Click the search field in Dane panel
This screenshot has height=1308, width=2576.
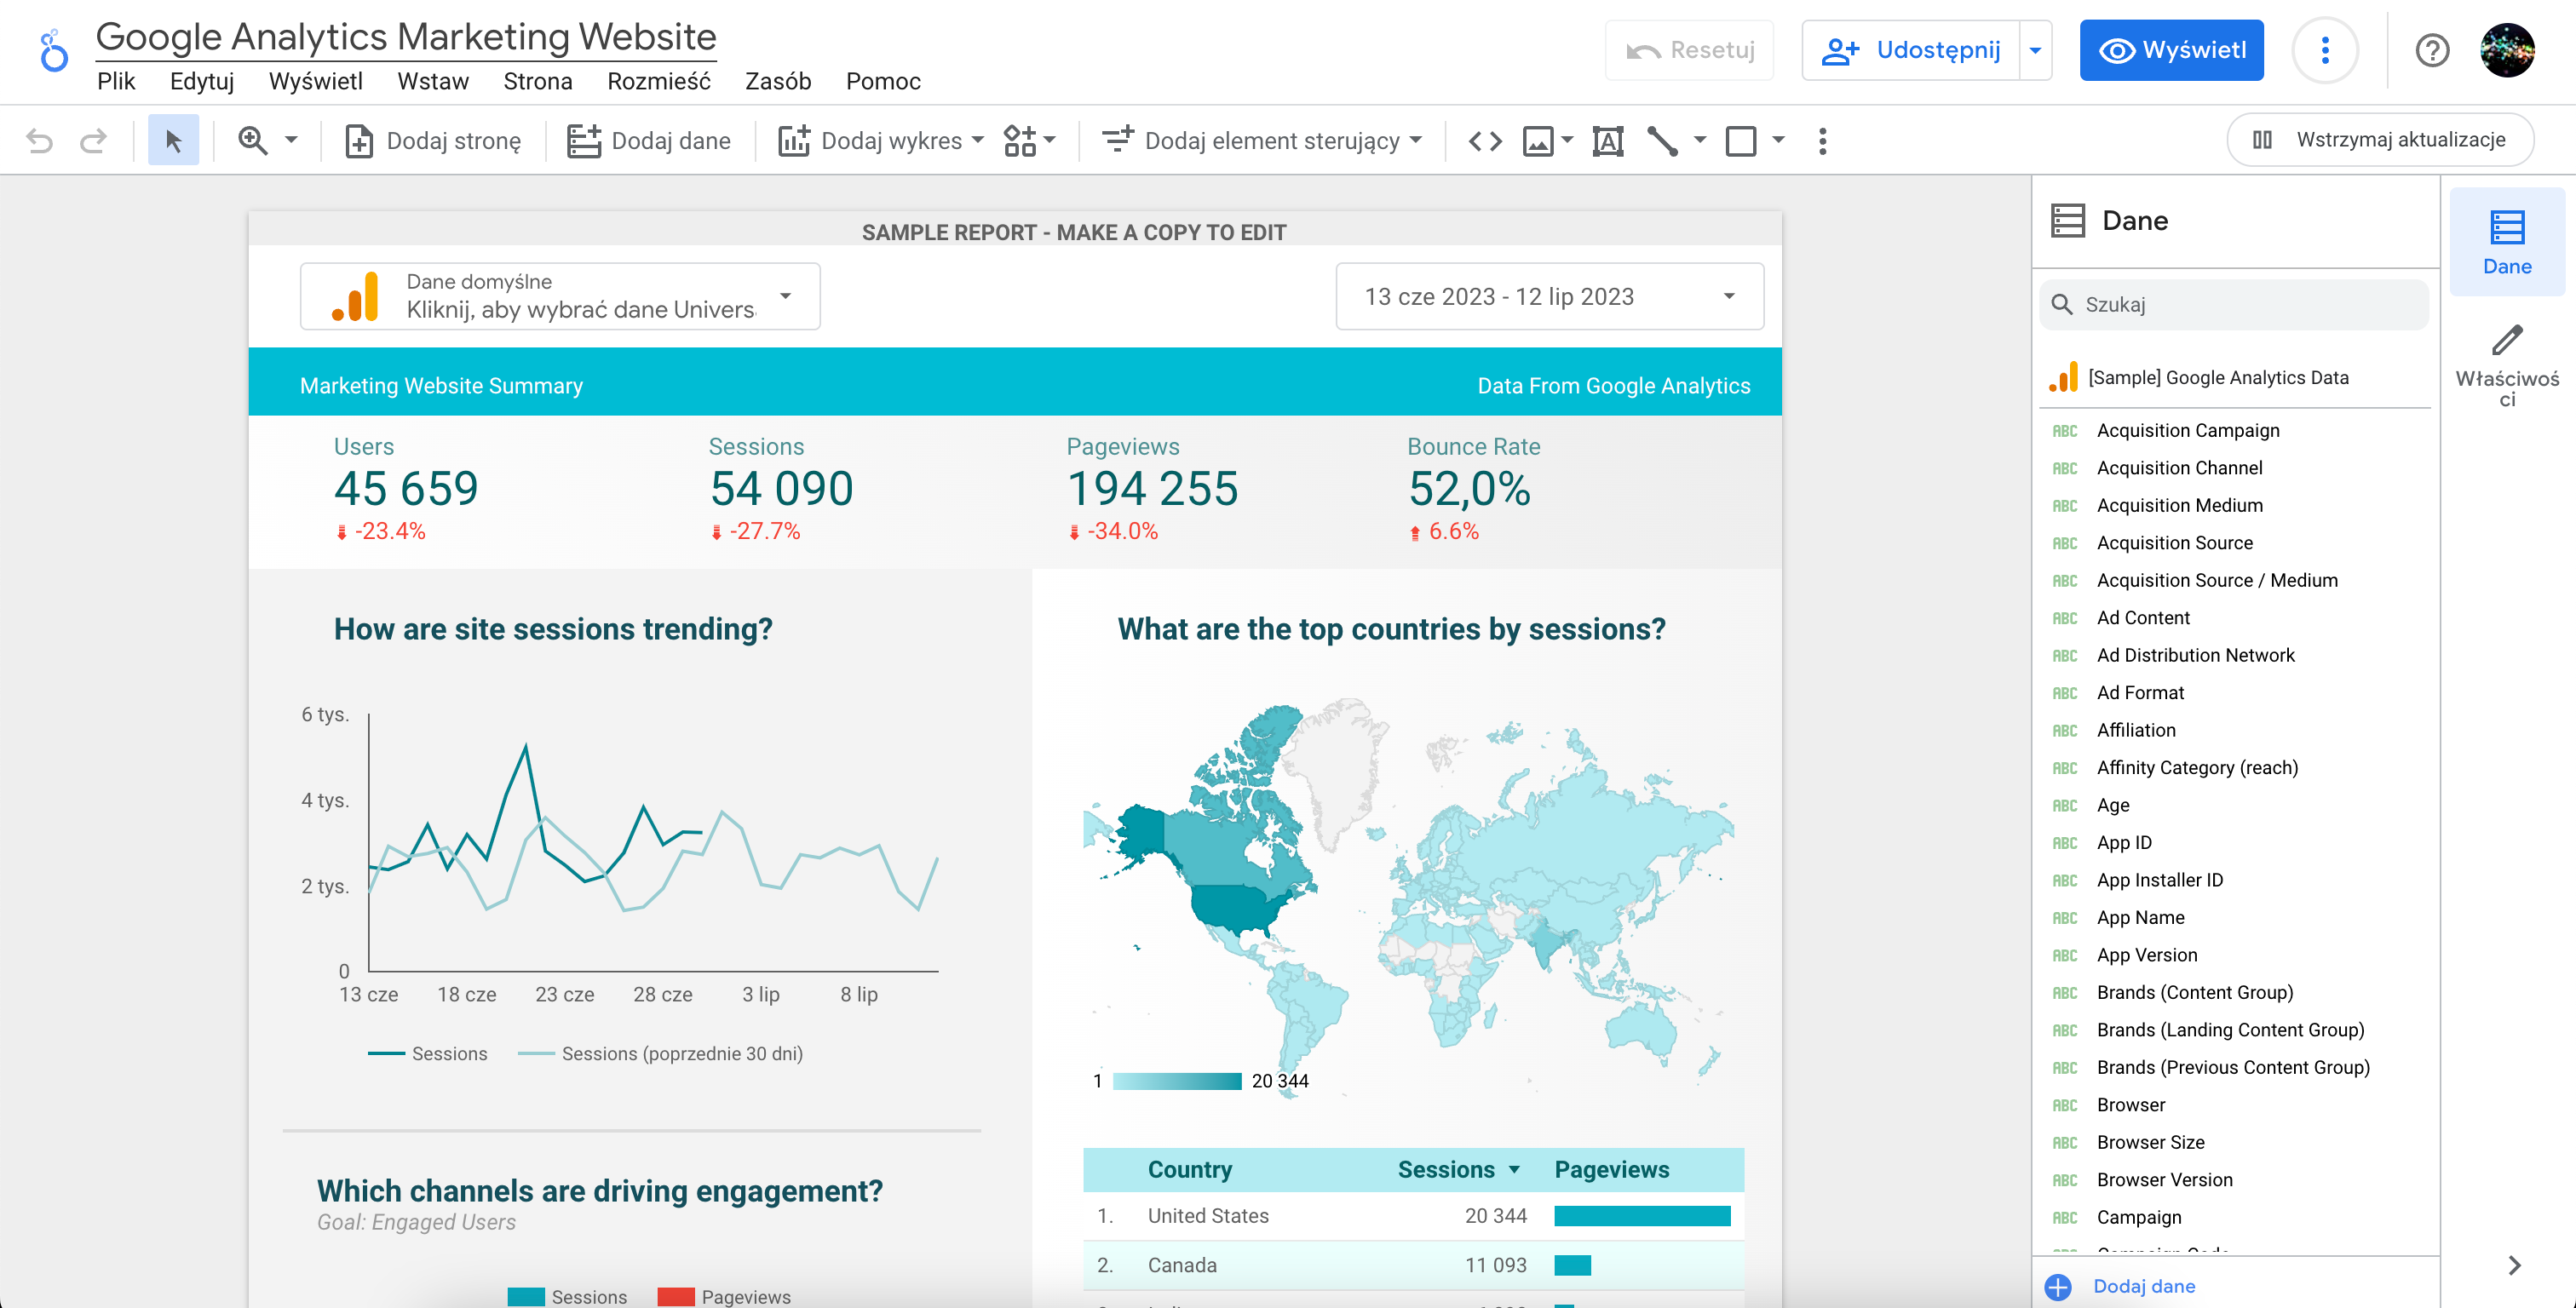point(2234,304)
